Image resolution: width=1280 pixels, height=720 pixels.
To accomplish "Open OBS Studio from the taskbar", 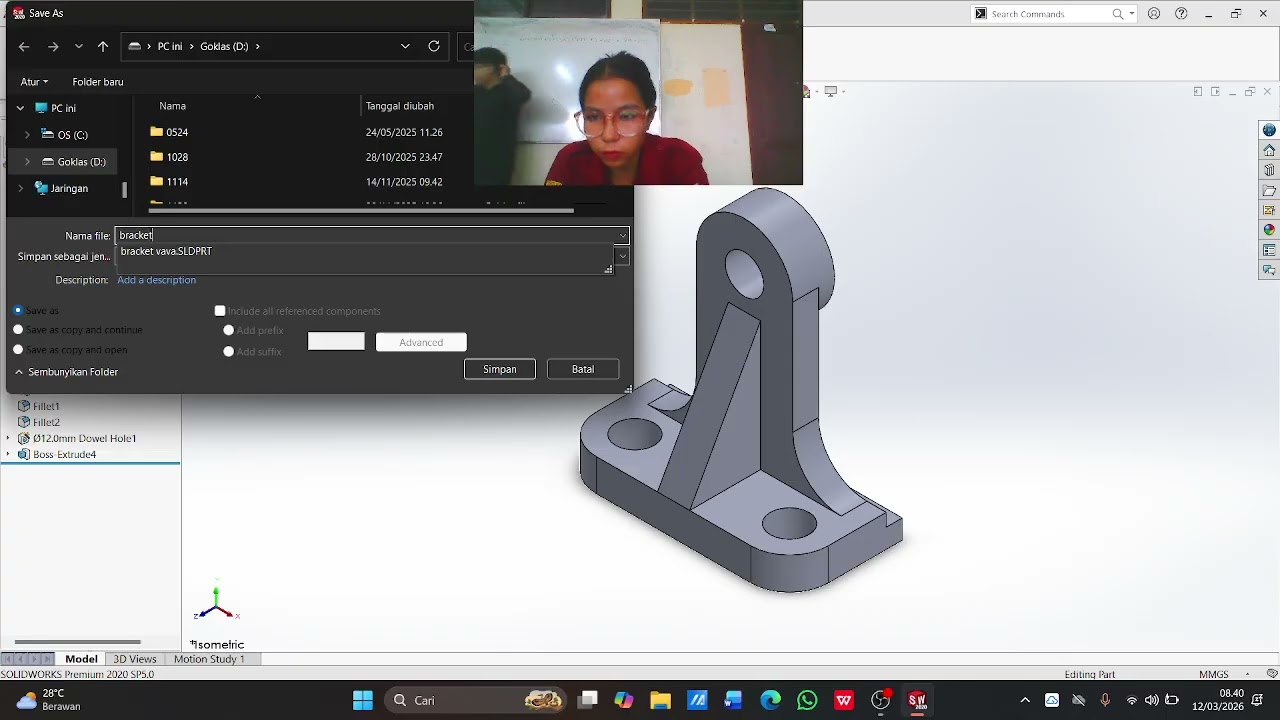I will (881, 700).
